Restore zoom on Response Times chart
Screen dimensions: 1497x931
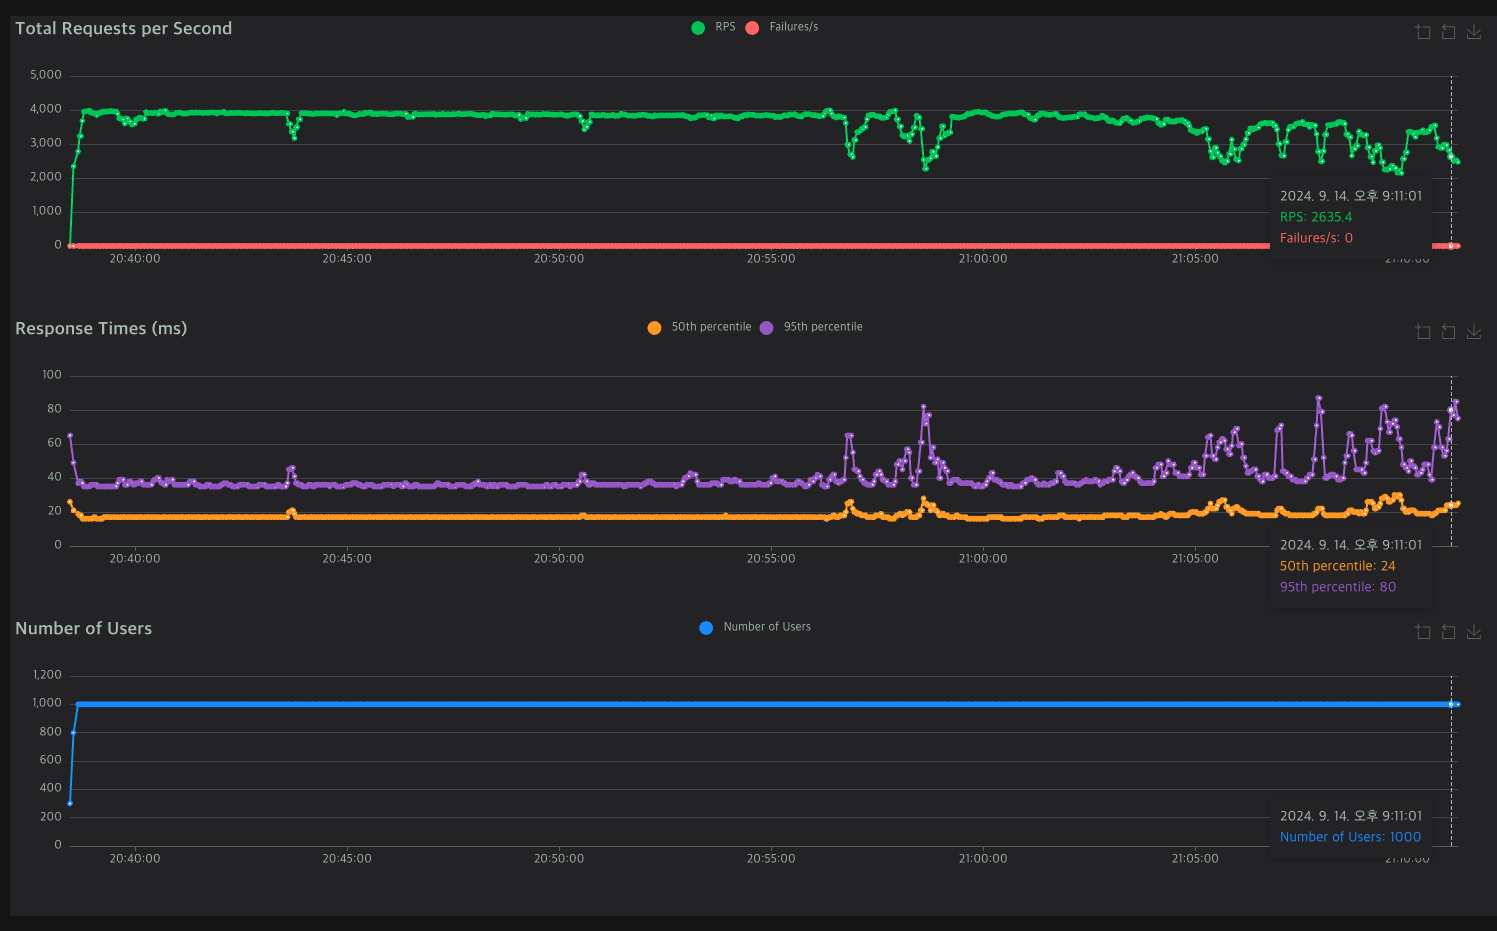1448,332
